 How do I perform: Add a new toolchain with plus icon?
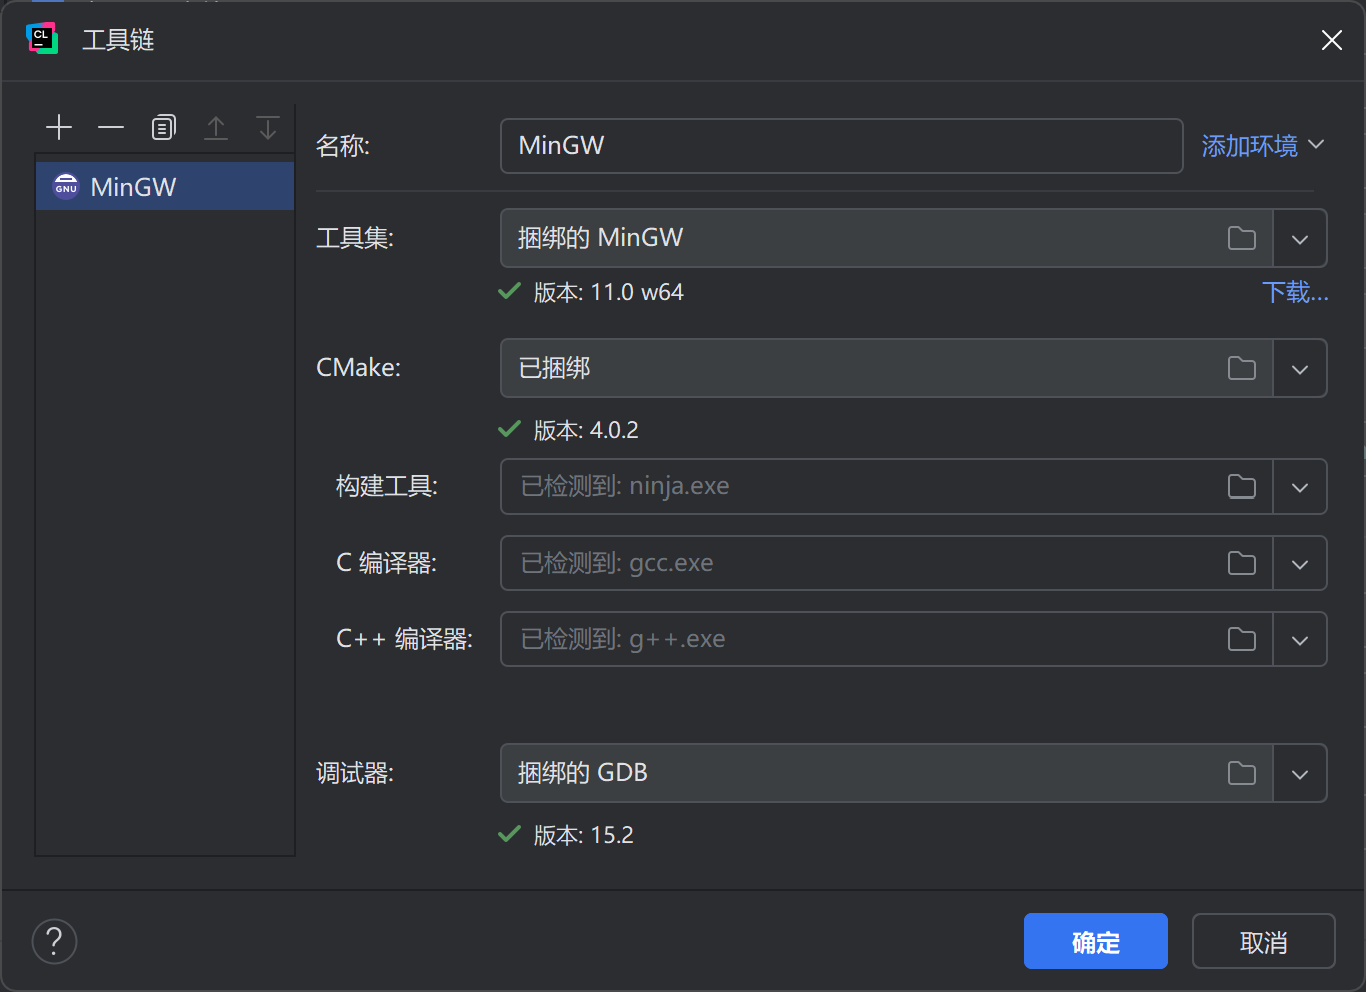tap(59, 127)
